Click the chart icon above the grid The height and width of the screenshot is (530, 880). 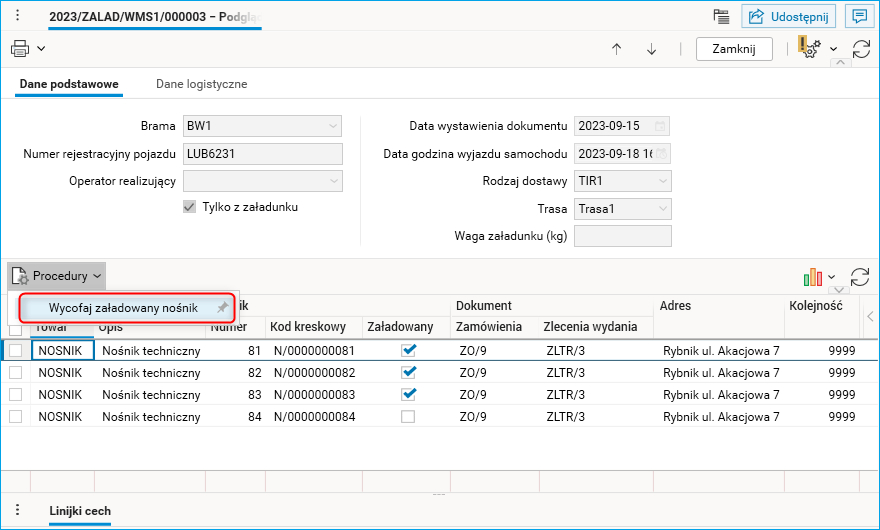pyautogui.click(x=813, y=277)
